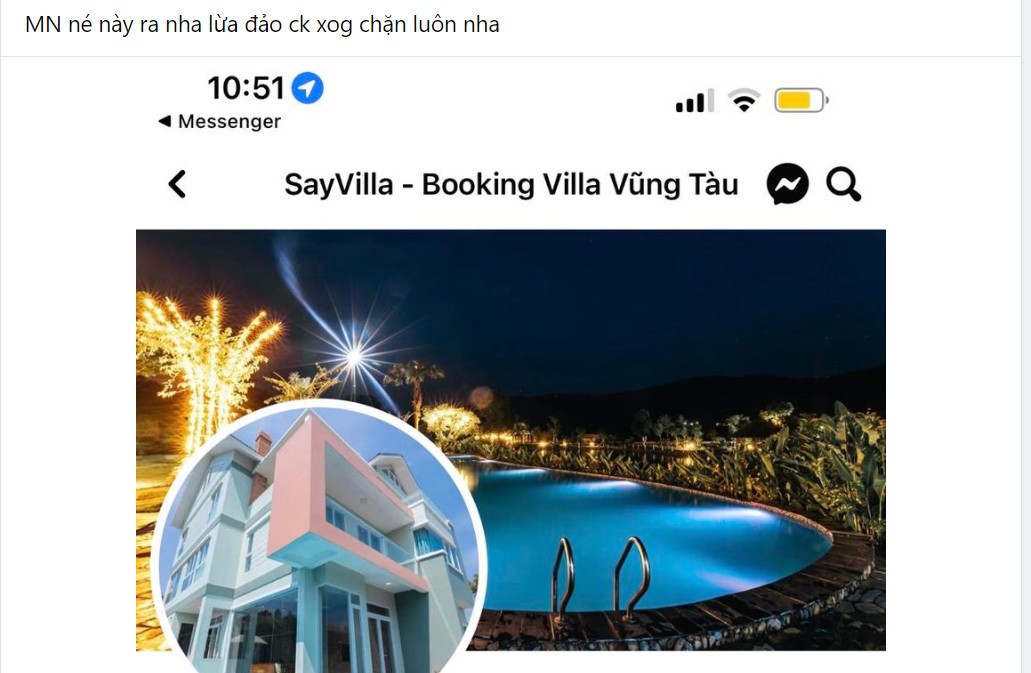Return to Messenger via the back link
Screen dimensions: 1031x673
pyautogui.click(x=220, y=122)
